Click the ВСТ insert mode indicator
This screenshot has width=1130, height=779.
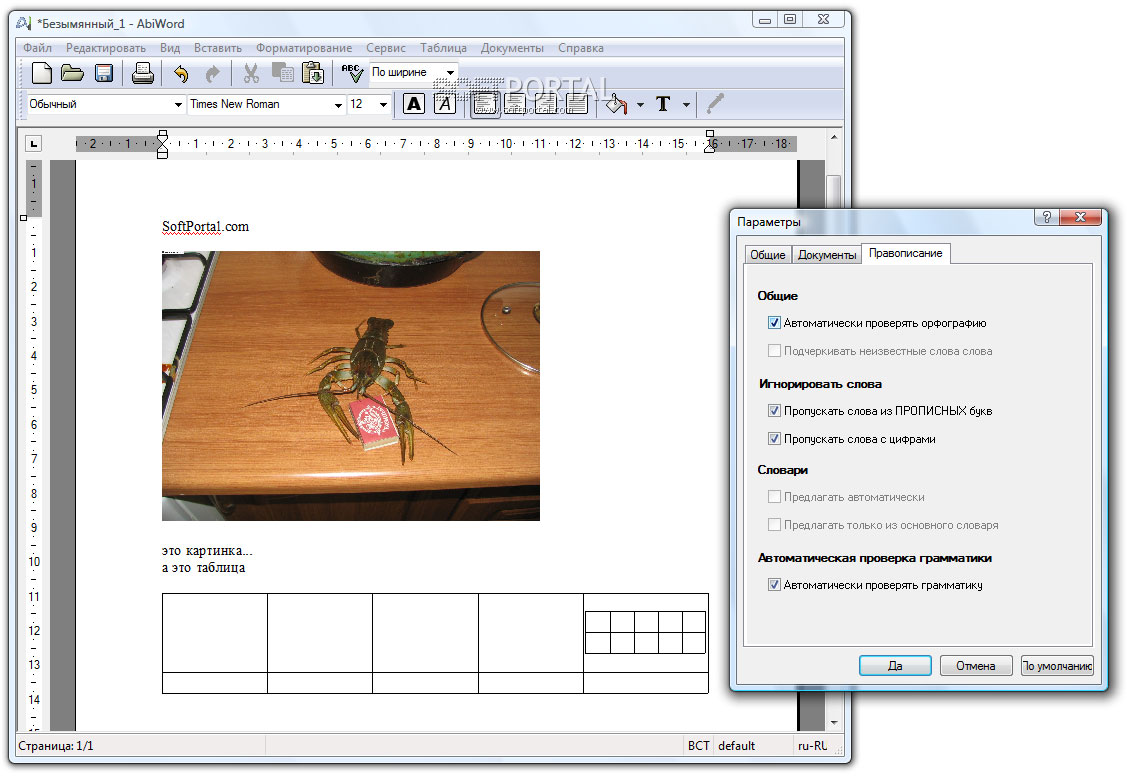(698, 746)
